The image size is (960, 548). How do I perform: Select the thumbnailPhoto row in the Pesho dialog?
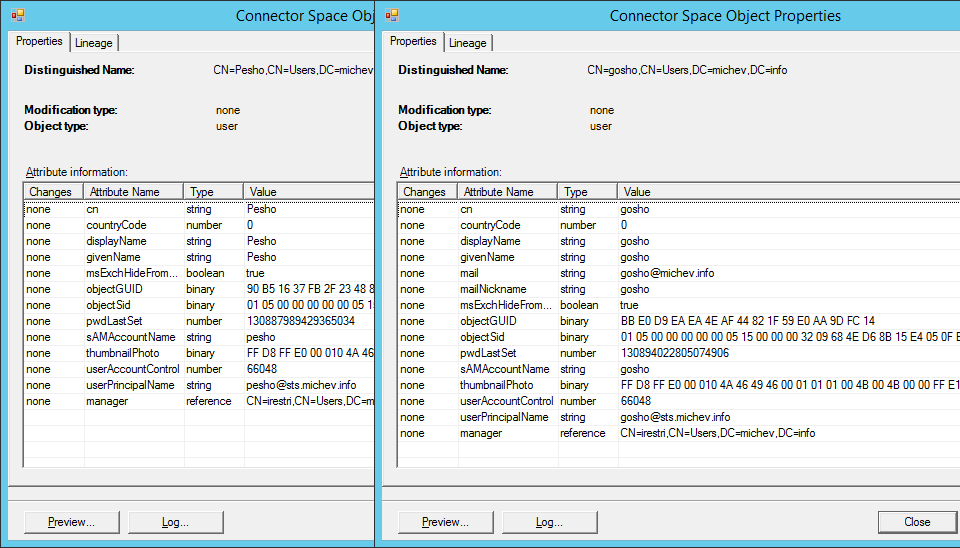[x=122, y=353]
